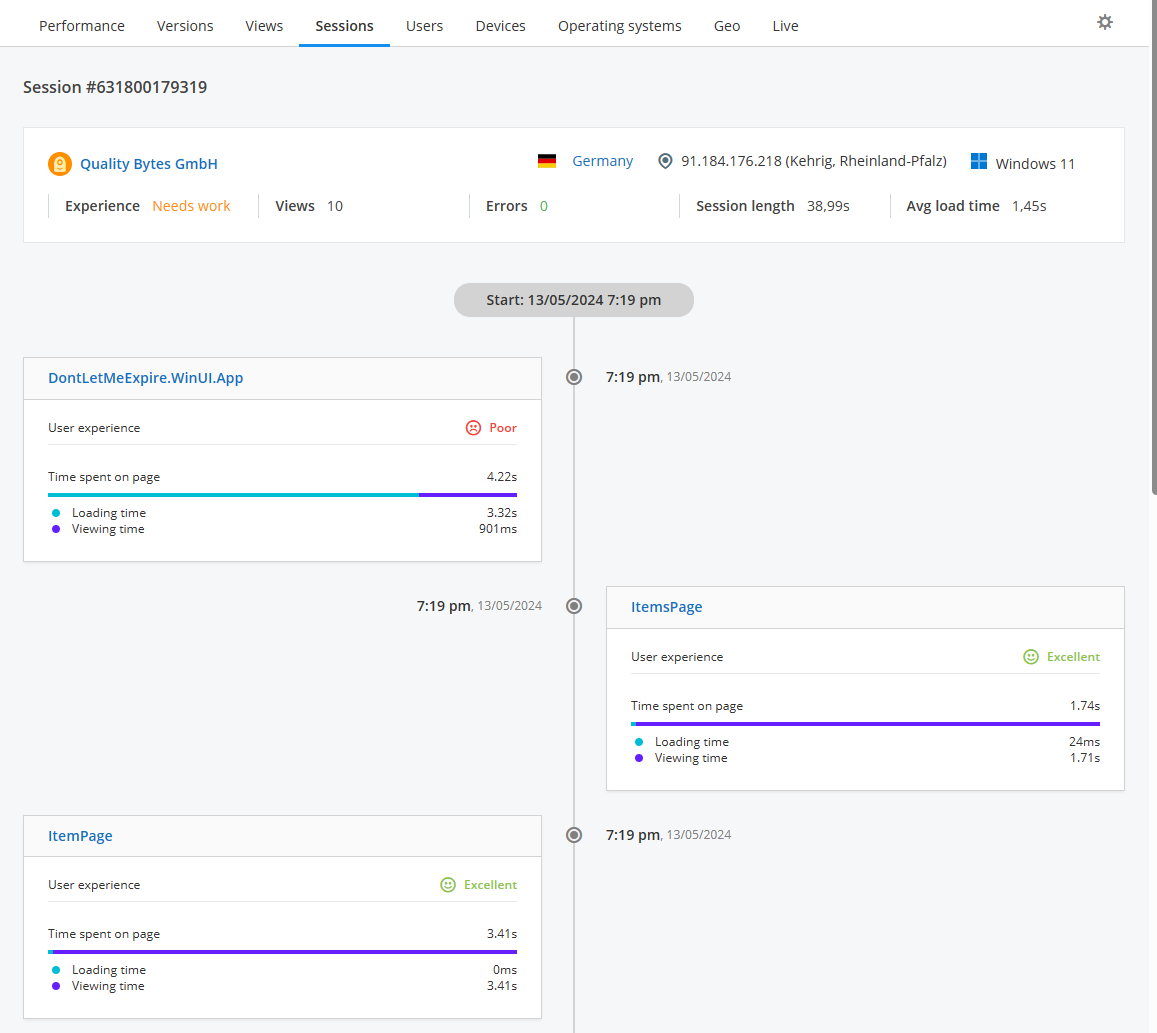Open the Live tab
The image size is (1157, 1033).
tap(785, 25)
